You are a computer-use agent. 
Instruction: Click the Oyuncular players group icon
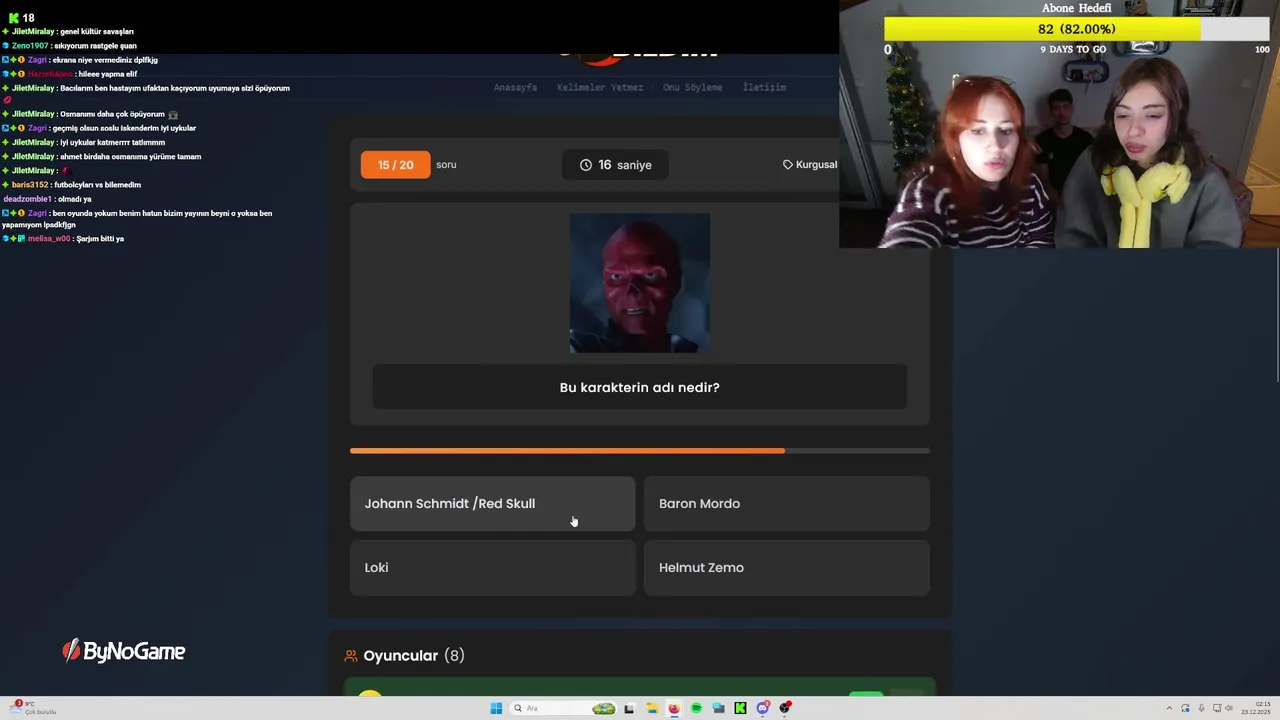351,656
